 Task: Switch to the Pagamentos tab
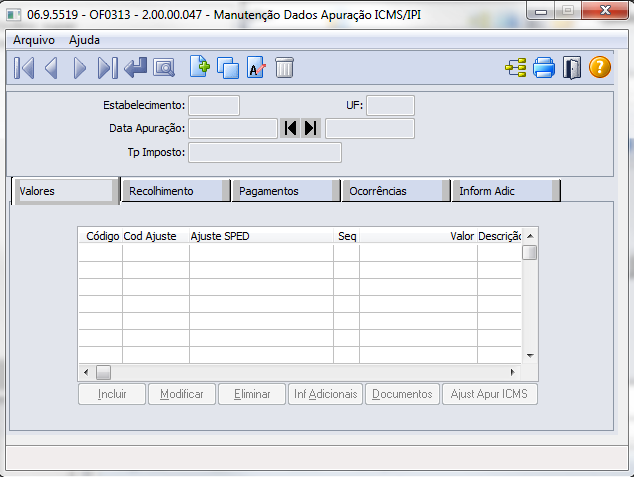pos(286,191)
